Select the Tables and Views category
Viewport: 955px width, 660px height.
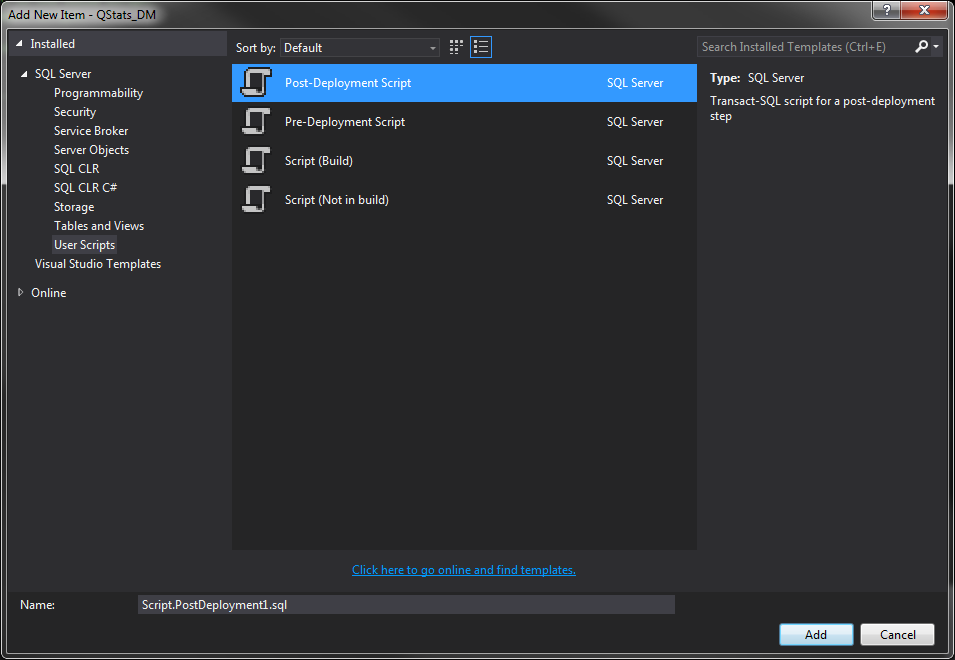(99, 226)
